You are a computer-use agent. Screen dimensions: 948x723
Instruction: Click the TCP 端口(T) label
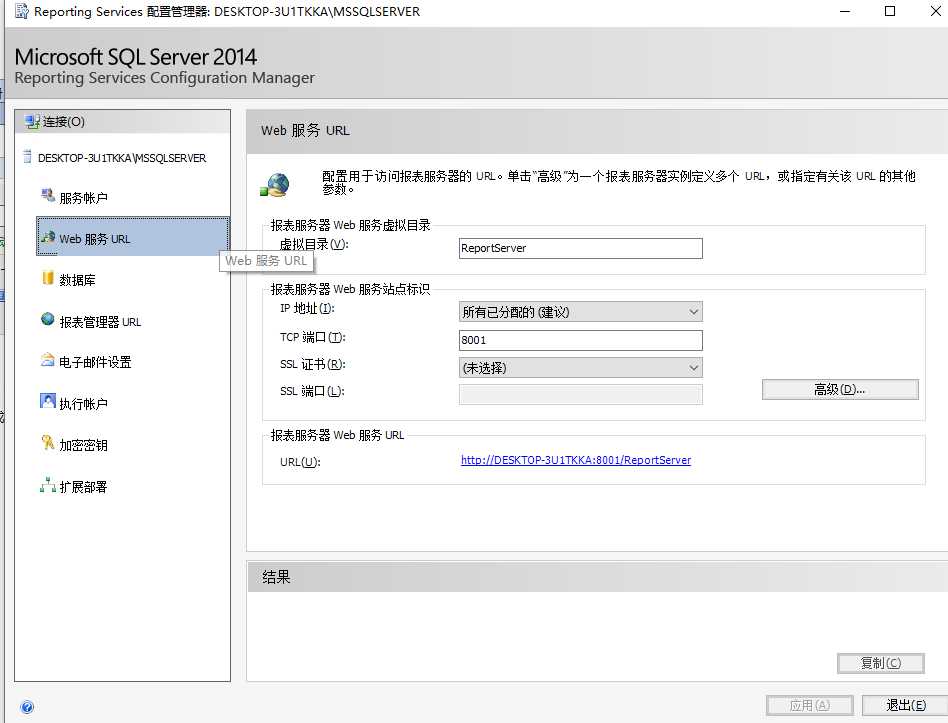313,337
